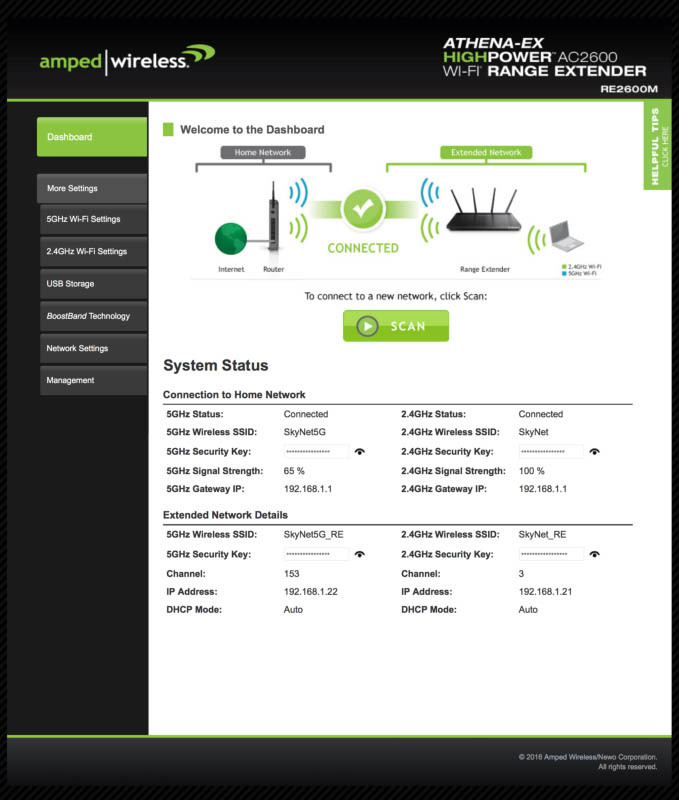Go to 5GHz Wi-Fi Settings

[x=93, y=219]
